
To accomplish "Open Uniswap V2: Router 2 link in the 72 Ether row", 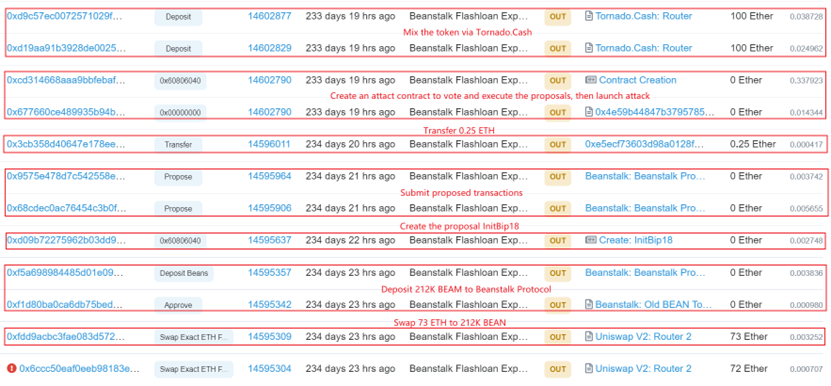I will tap(643, 369).
